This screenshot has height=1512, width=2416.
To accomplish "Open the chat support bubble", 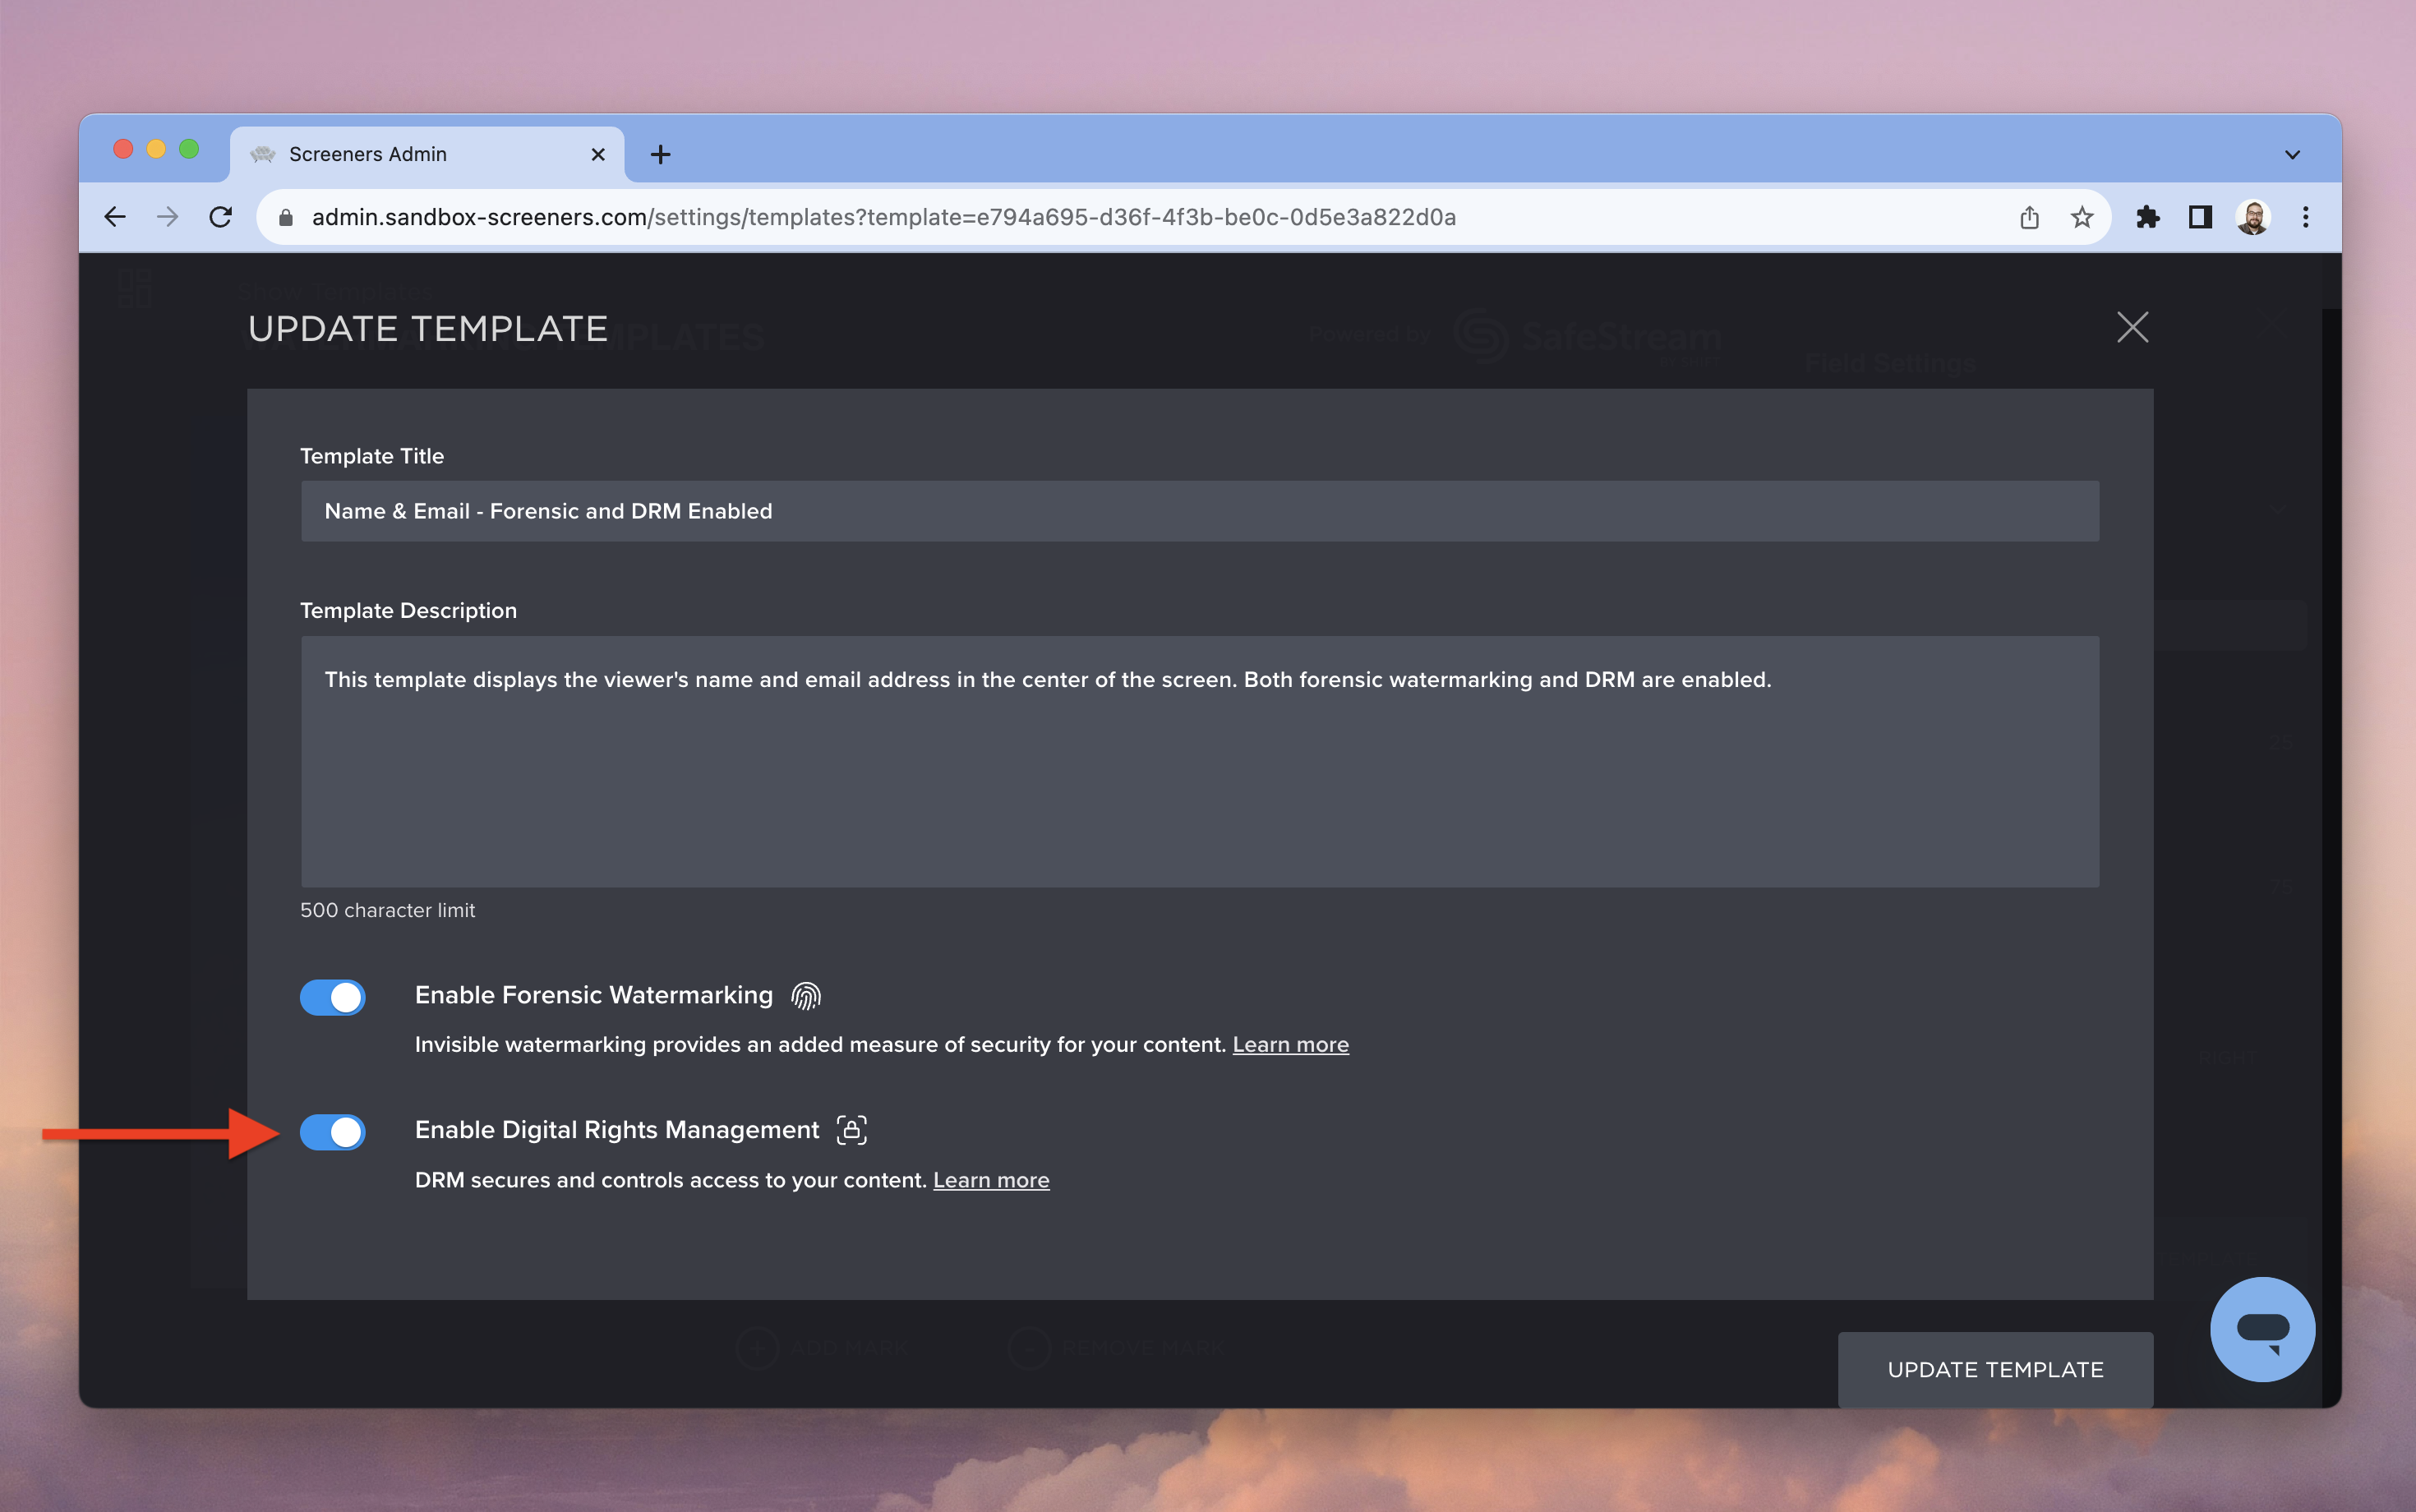I will coord(2262,1329).
